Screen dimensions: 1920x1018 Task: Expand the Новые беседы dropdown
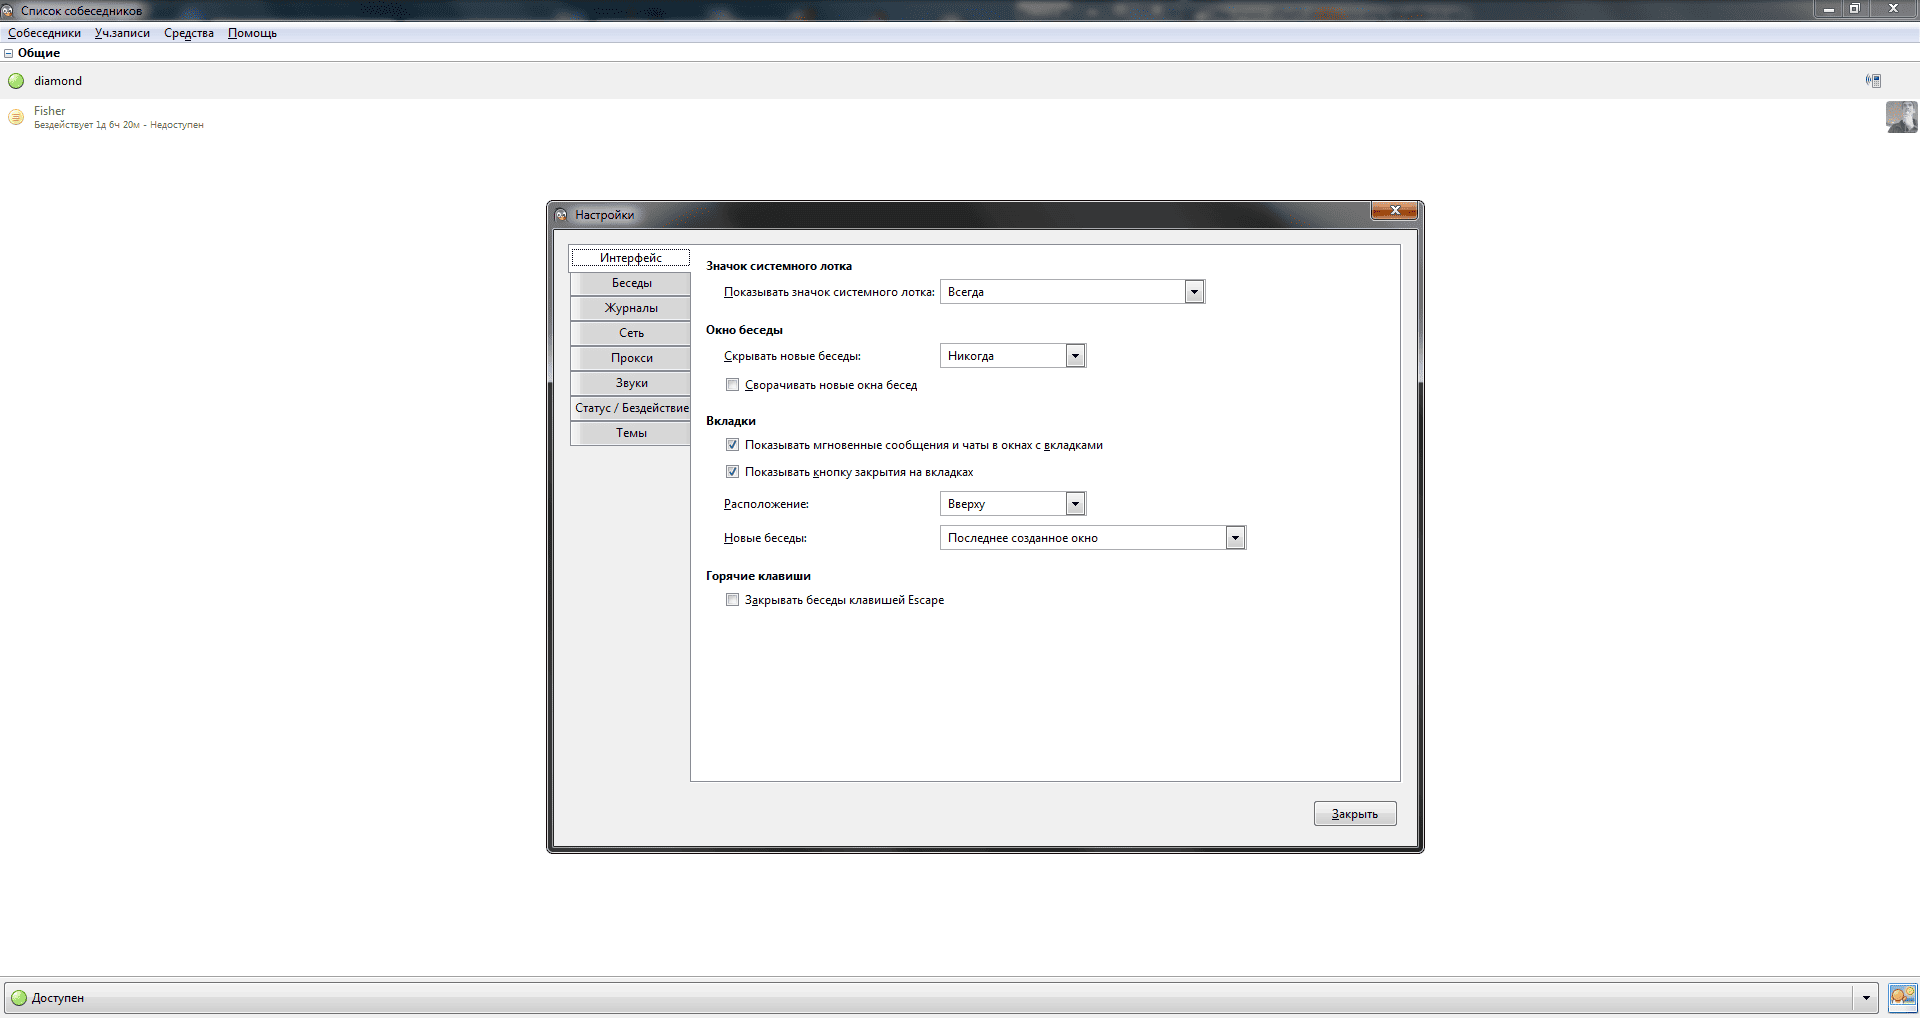[1235, 538]
